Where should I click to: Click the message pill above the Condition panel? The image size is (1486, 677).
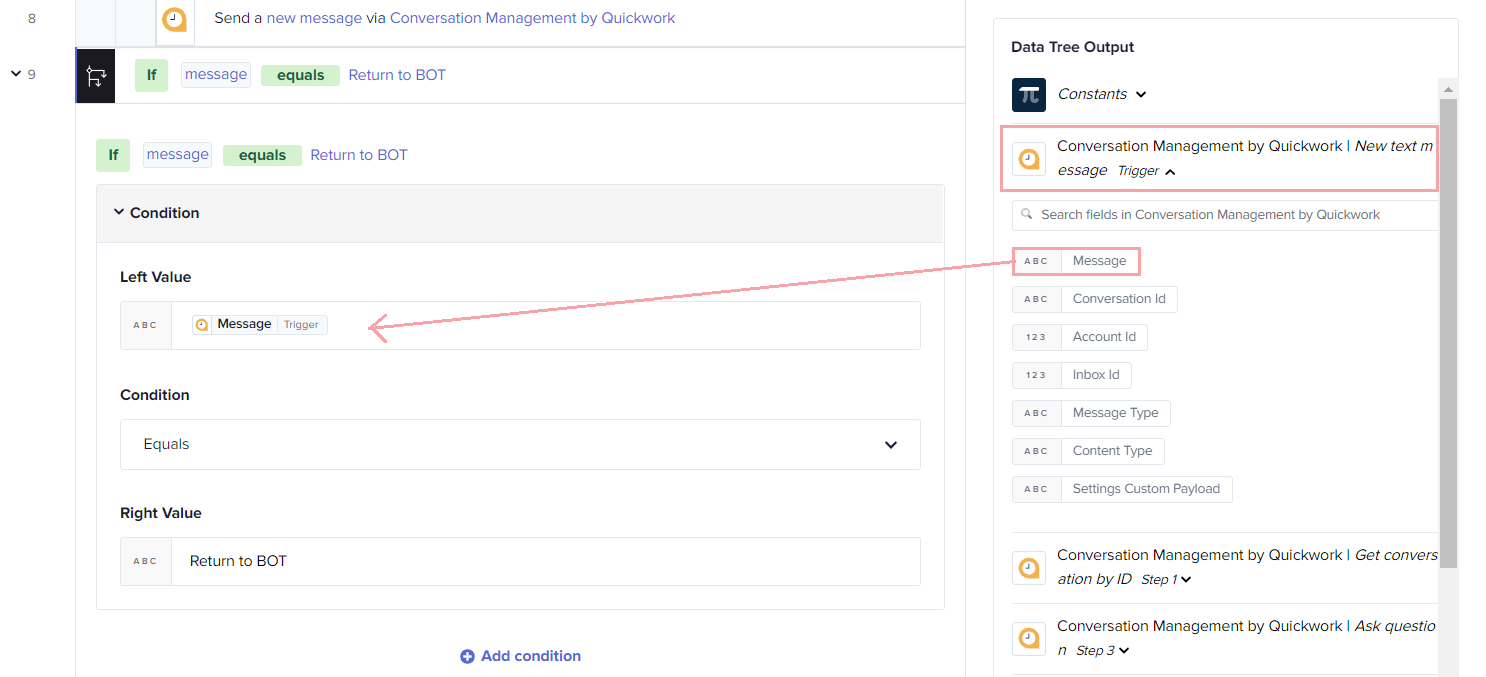coord(177,155)
